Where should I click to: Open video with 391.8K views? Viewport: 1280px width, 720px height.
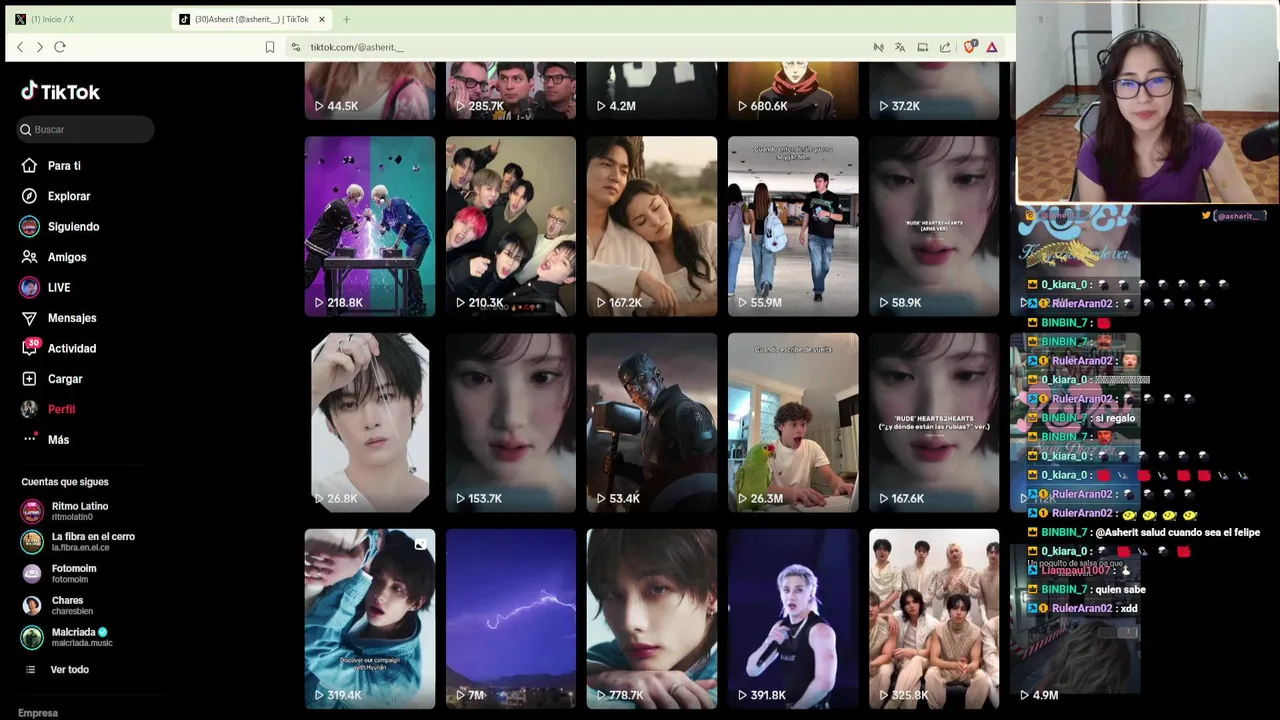coord(793,619)
